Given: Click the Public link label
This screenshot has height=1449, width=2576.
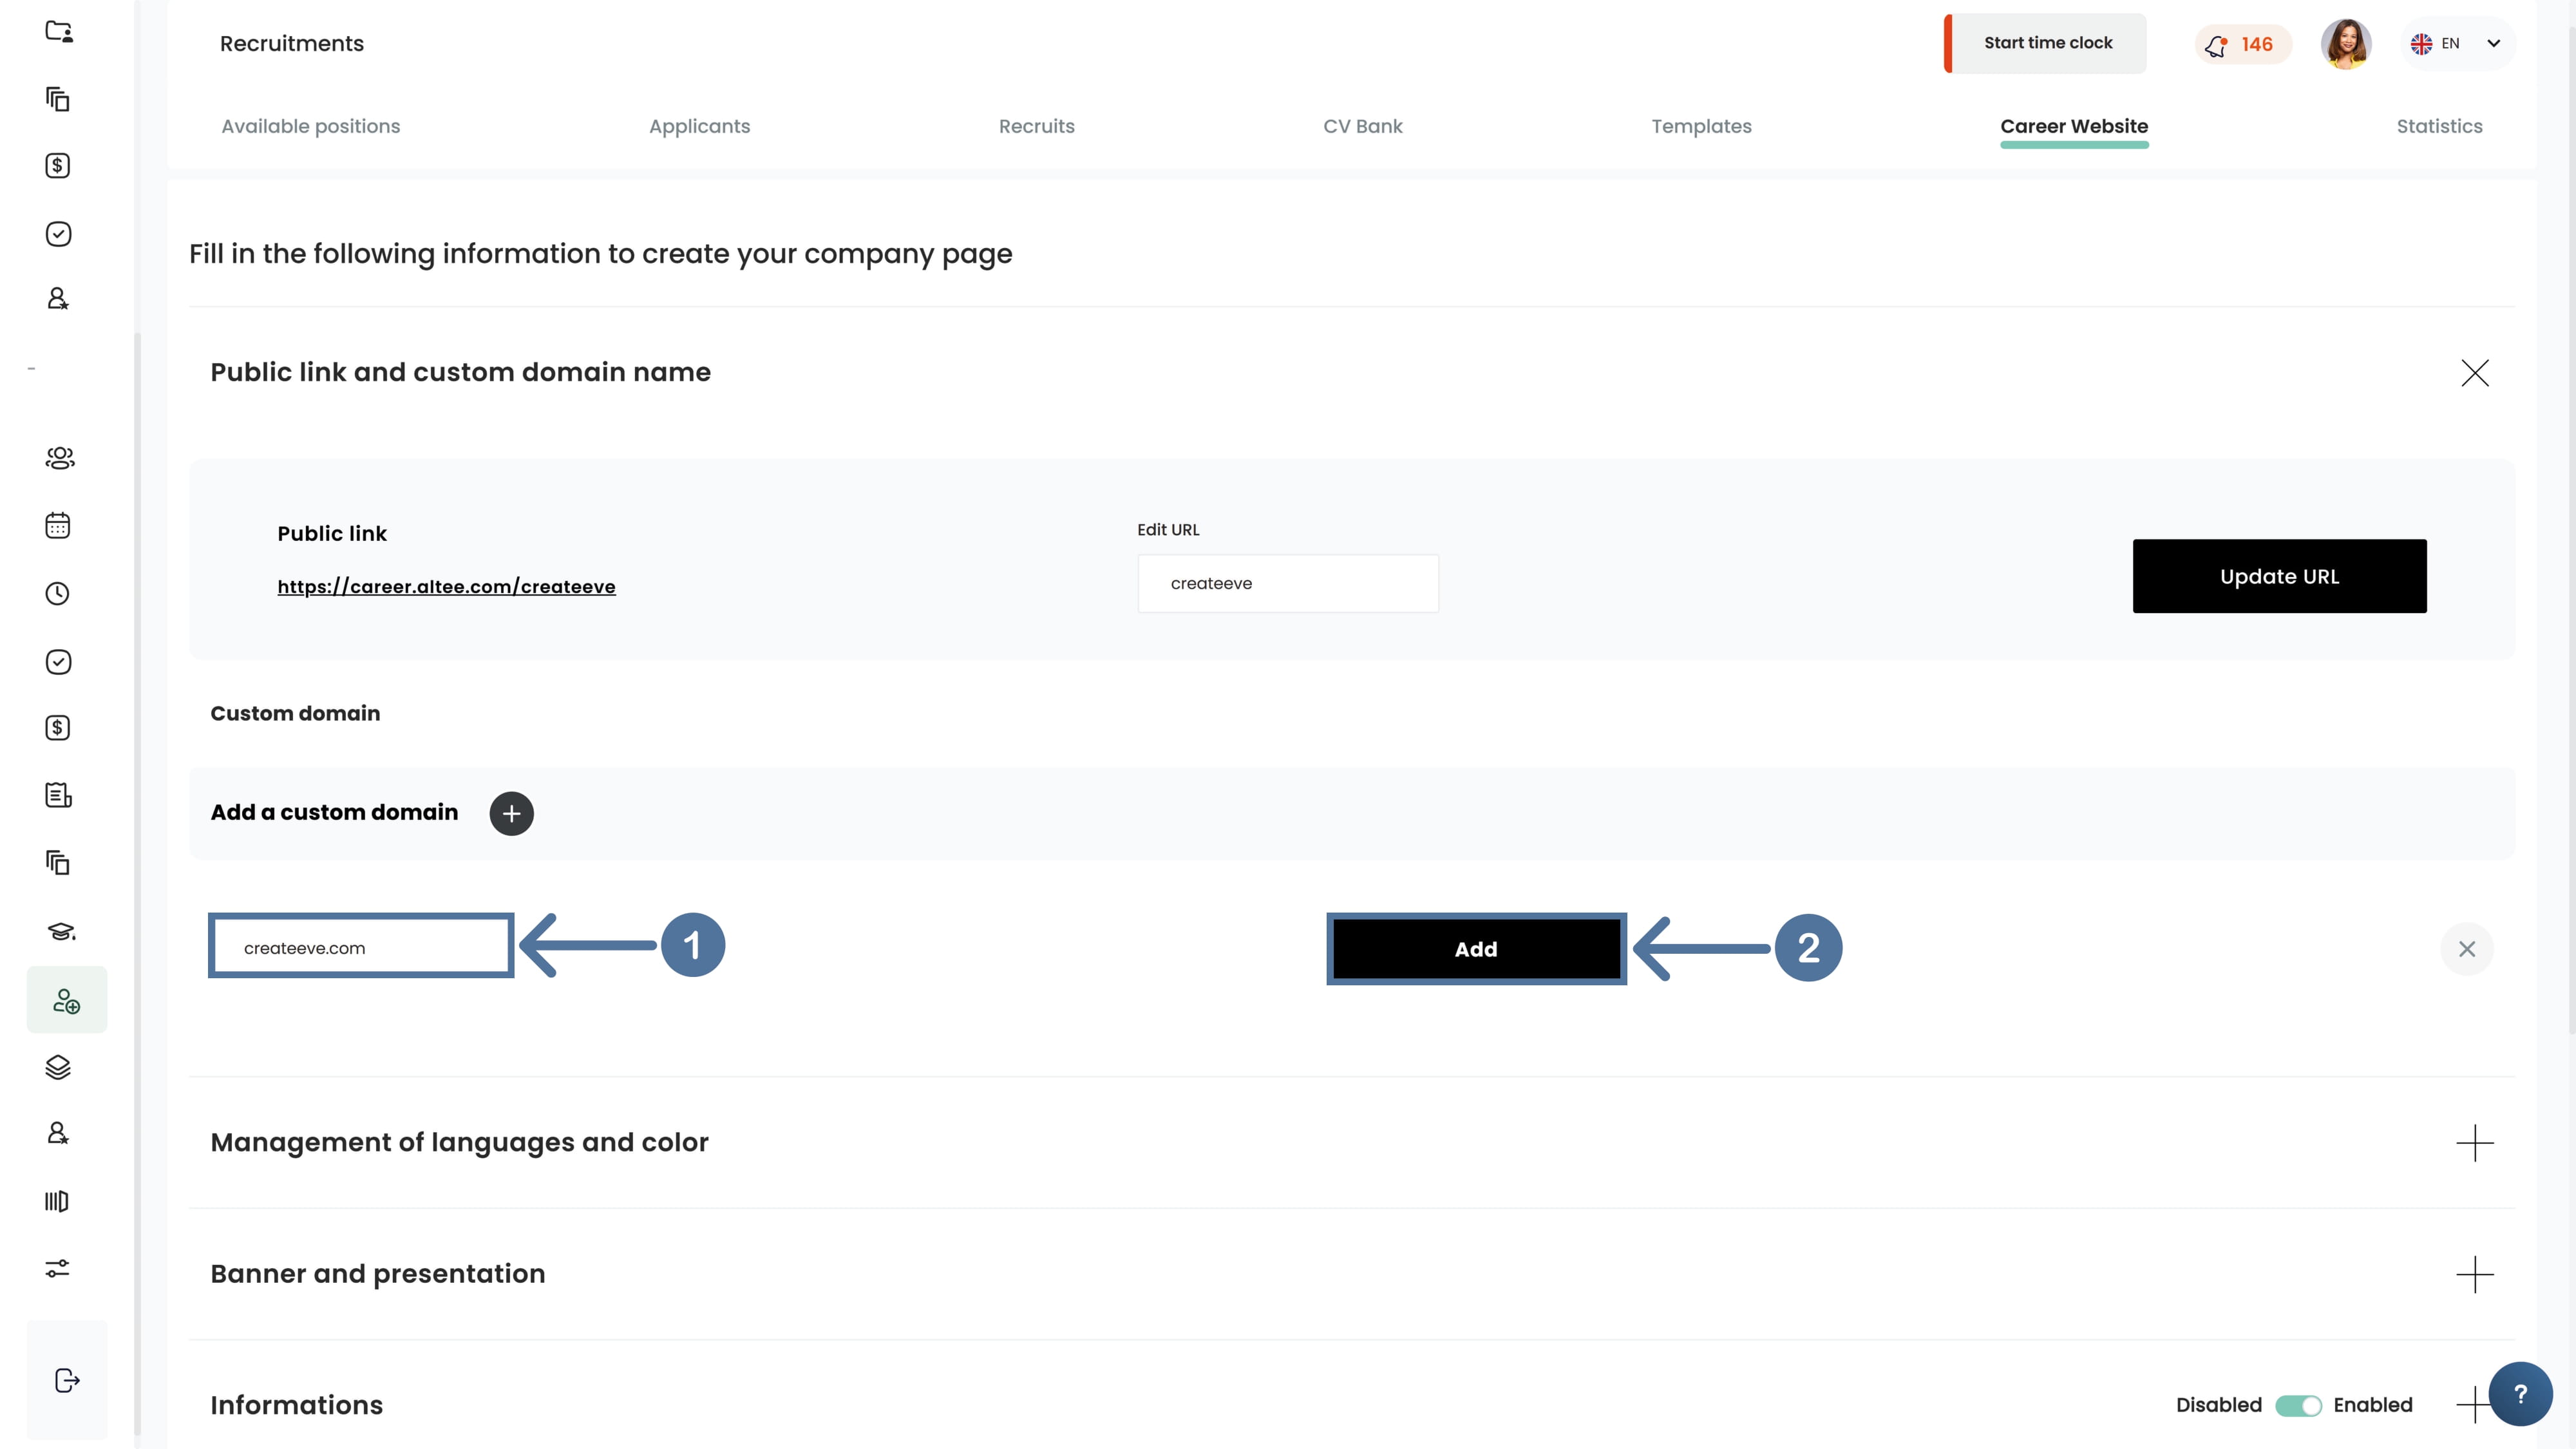Looking at the screenshot, I should click(x=332, y=534).
